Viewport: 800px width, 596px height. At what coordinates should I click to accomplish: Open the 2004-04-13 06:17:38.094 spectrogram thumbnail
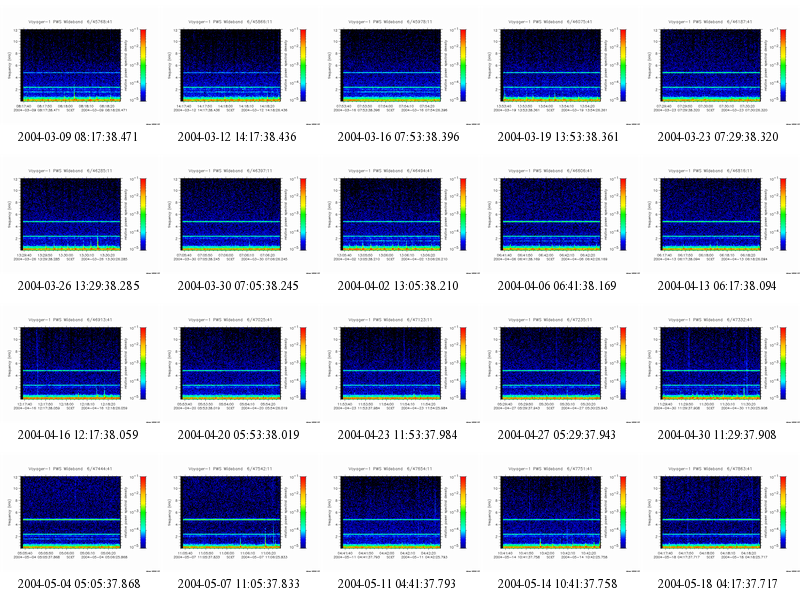pos(720,218)
